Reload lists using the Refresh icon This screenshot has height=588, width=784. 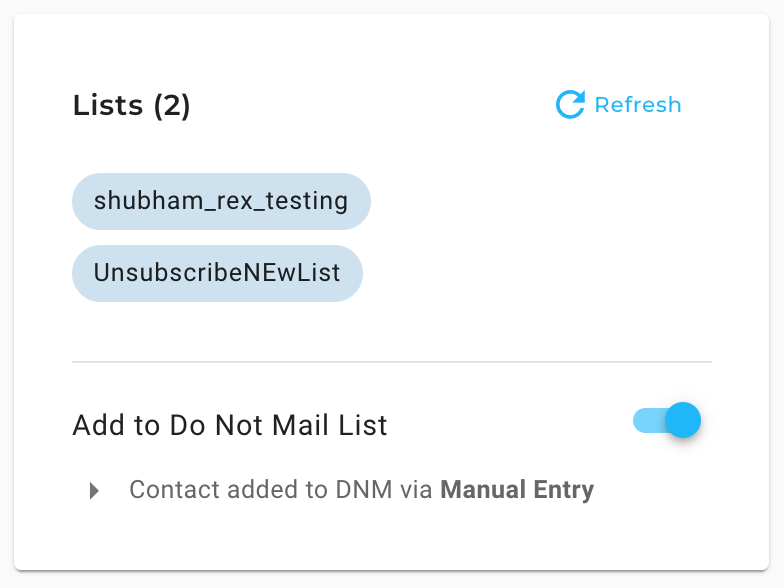(570, 104)
